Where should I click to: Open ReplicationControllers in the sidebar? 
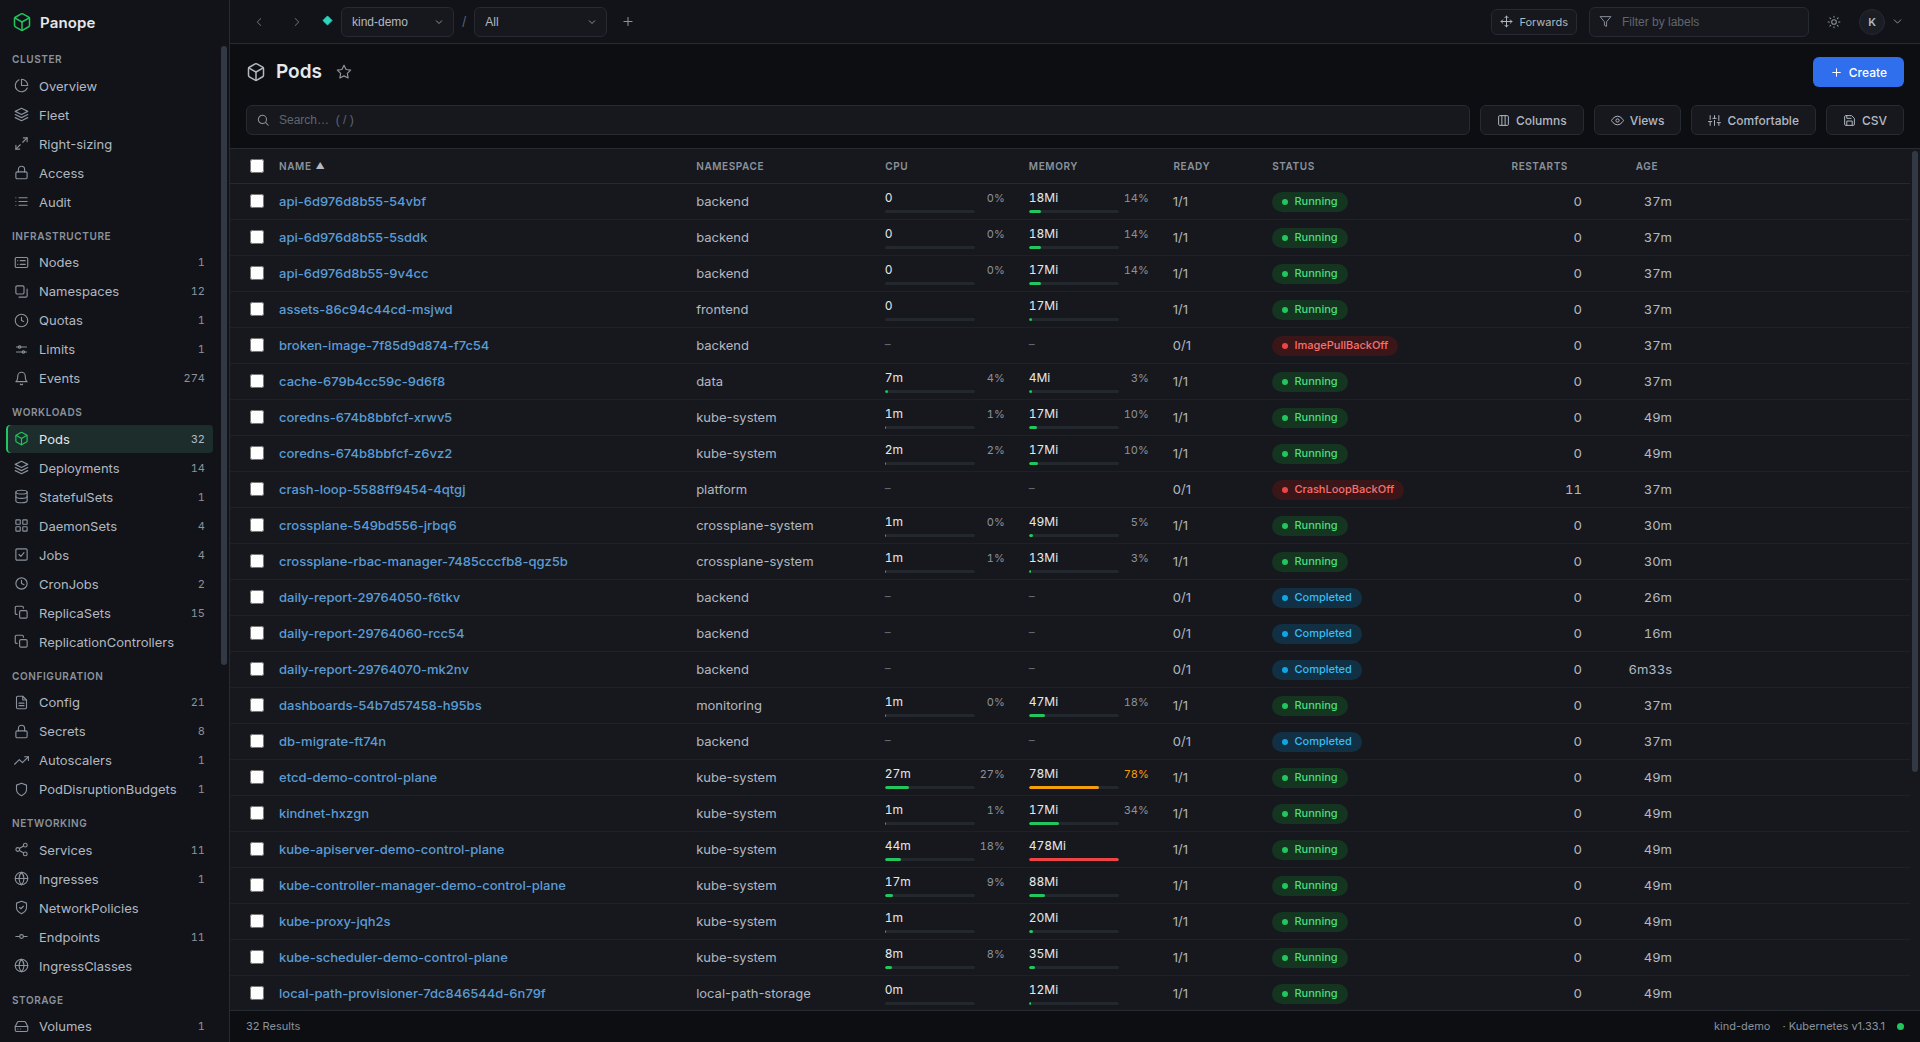click(110, 642)
